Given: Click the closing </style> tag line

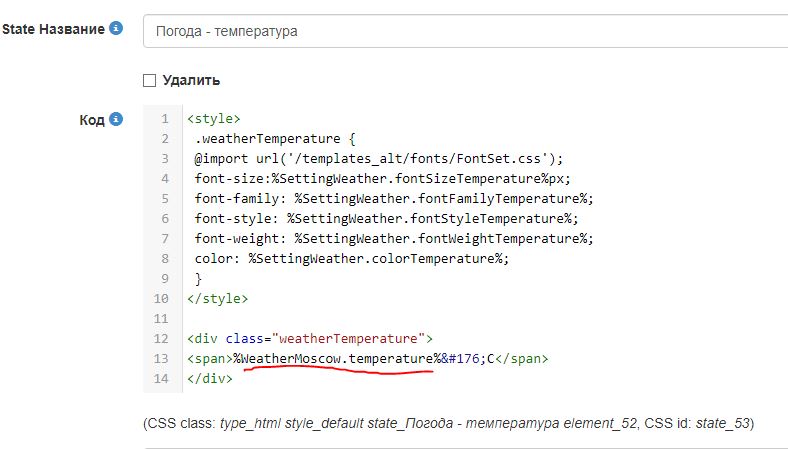Looking at the screenshot, I should 217,298.
